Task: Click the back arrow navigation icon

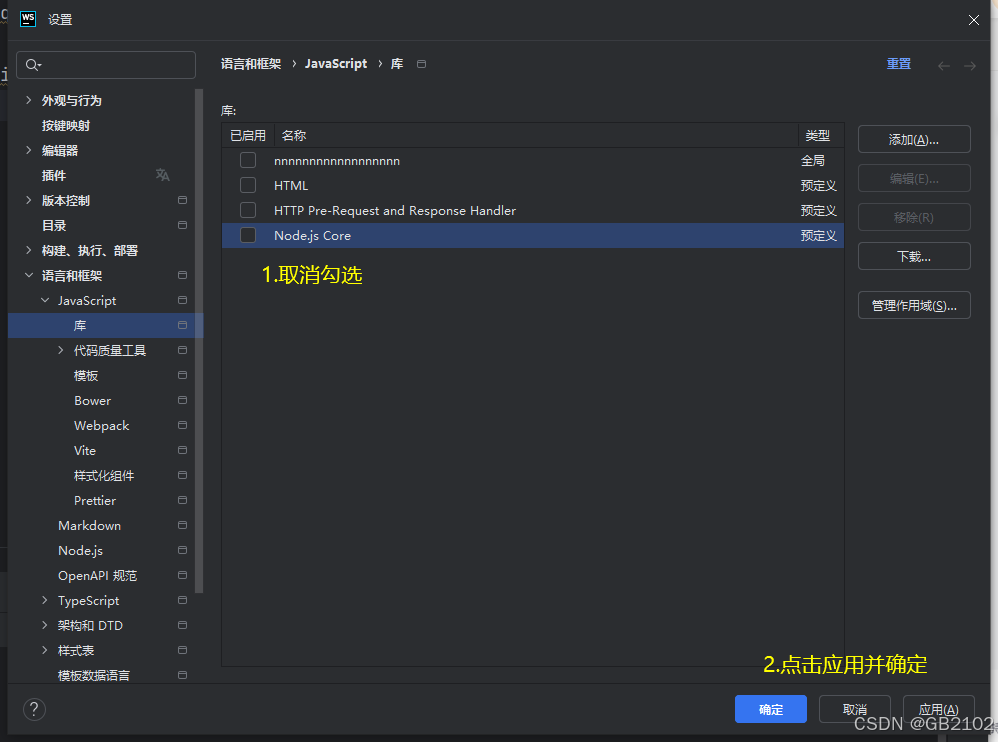Action: [x=944, y=66]
